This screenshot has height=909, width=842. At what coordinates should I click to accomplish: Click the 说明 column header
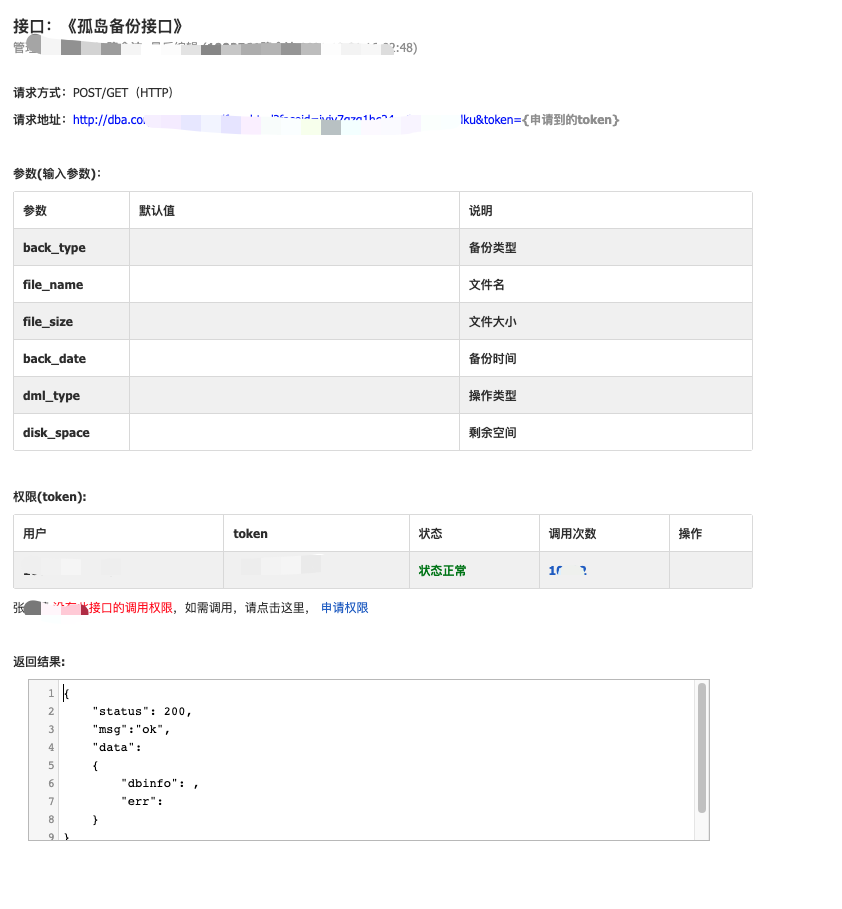click(x=482, y=210)
